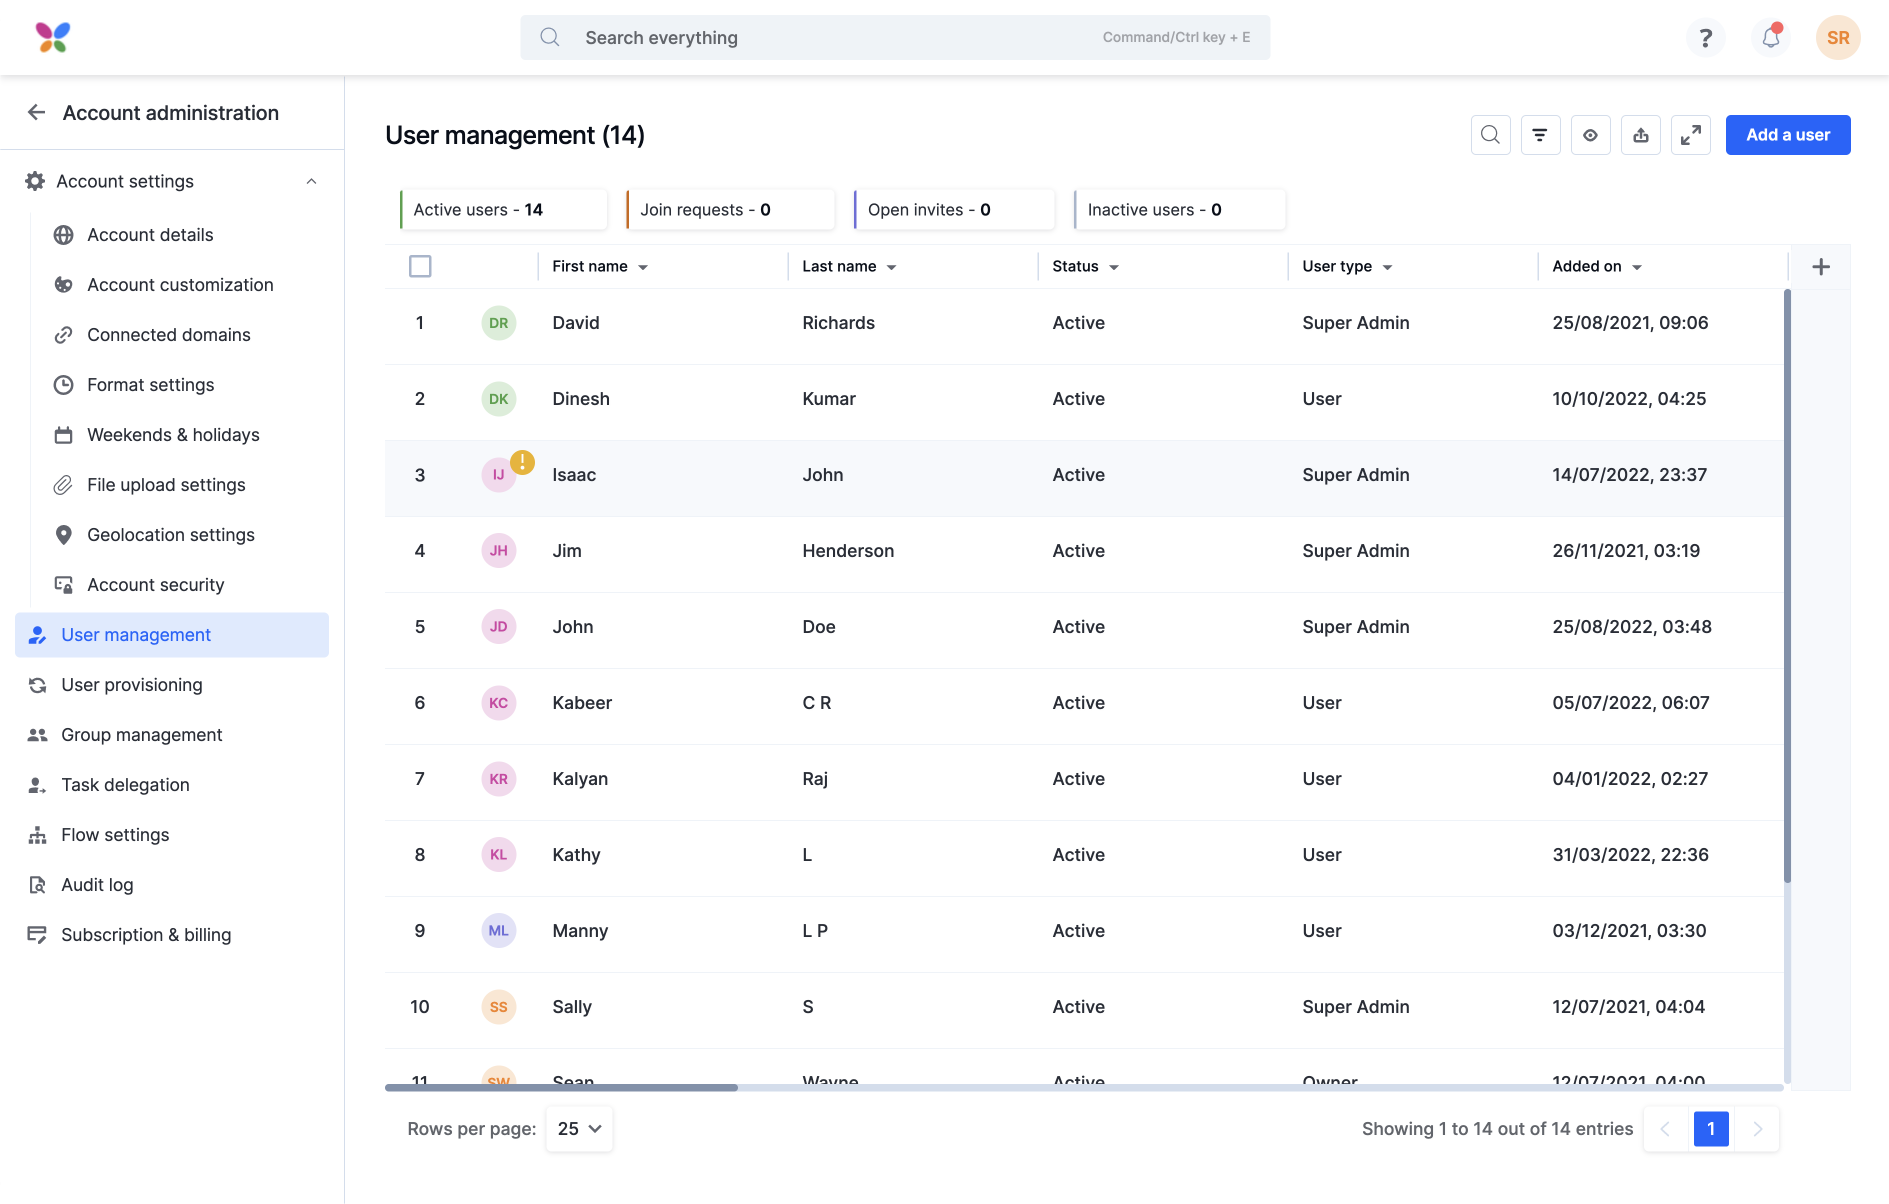Open the User type column dropdown
The image size is (1889, 1204).
pyautogui.click(x=1387, y=267)
